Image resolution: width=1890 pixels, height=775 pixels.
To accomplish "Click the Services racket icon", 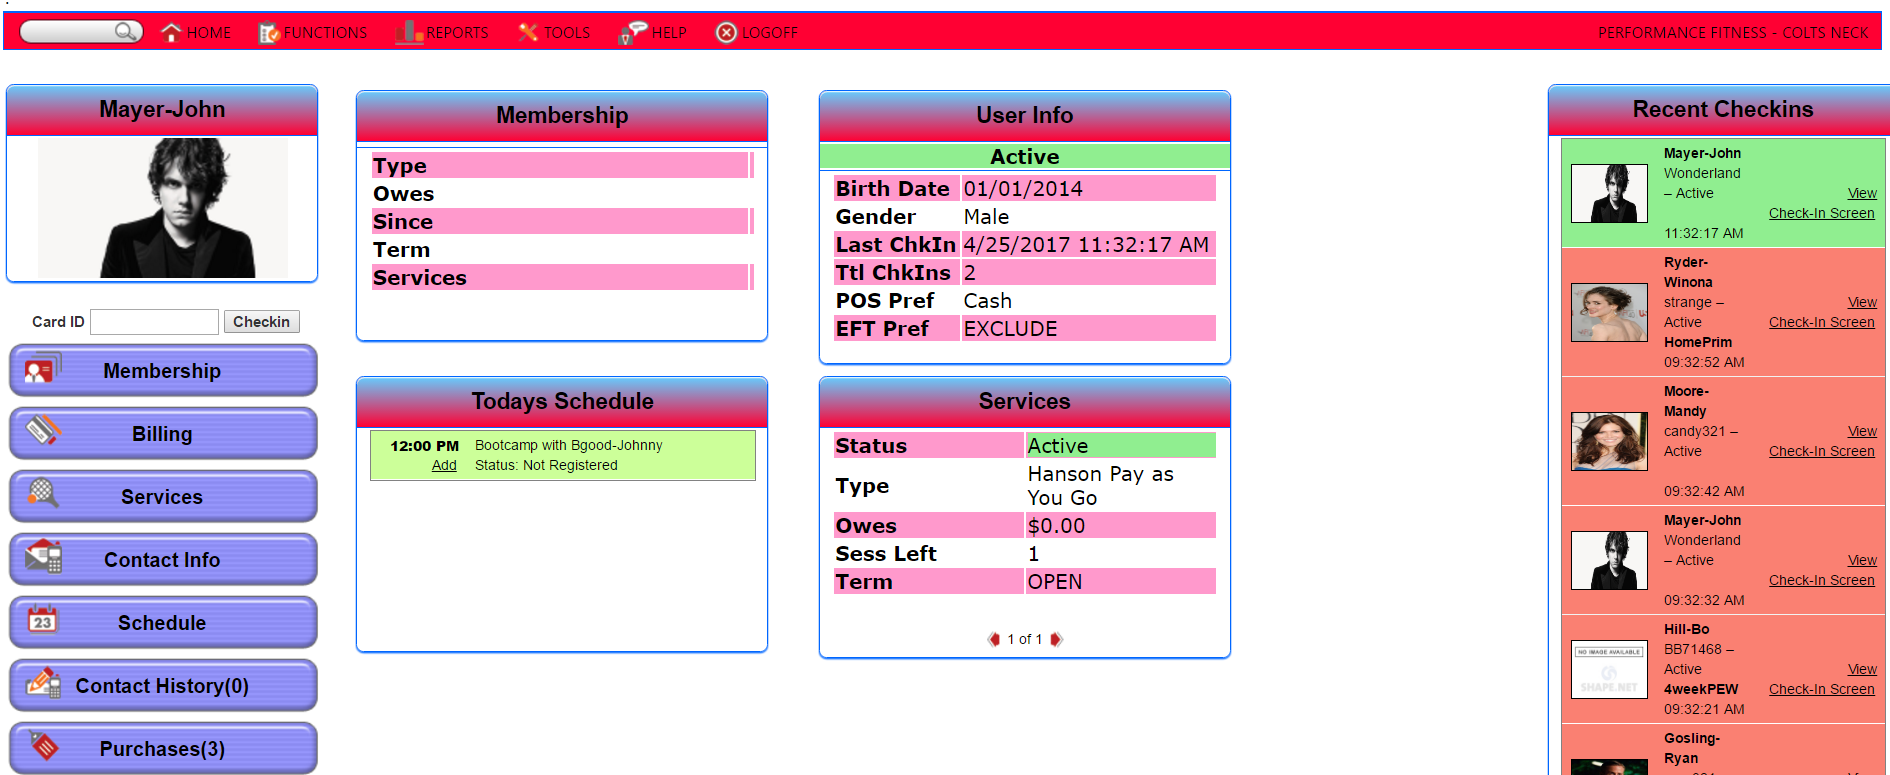I will pyautogui.click(x=43, y=494).
